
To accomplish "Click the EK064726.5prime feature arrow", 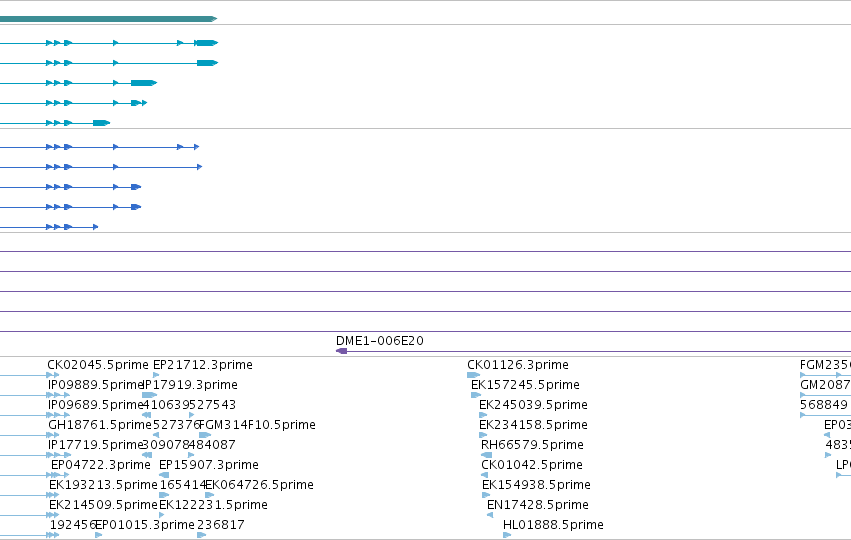I will (209, 495).
